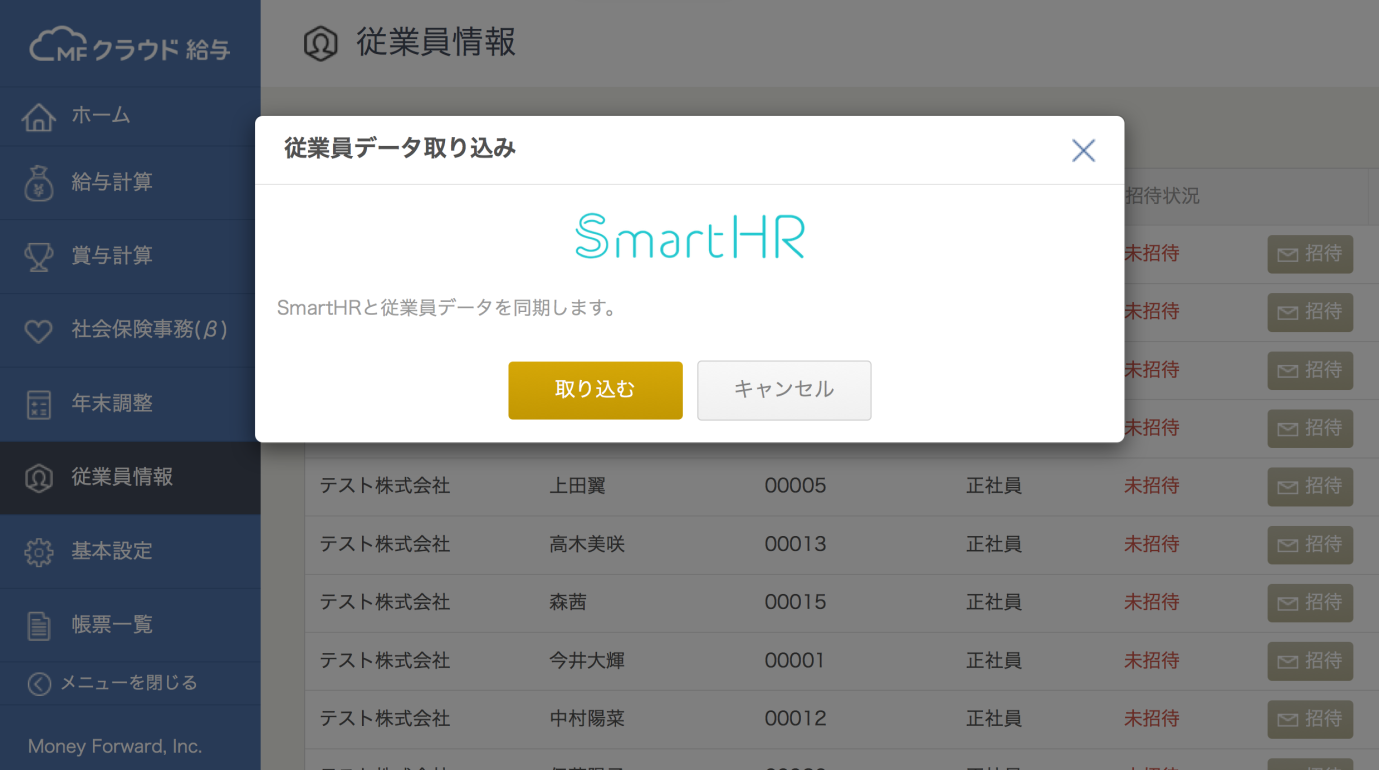Screen dimensions: 1379x770
Task: Open 基本設定 menu item
Action: [130, 551]
